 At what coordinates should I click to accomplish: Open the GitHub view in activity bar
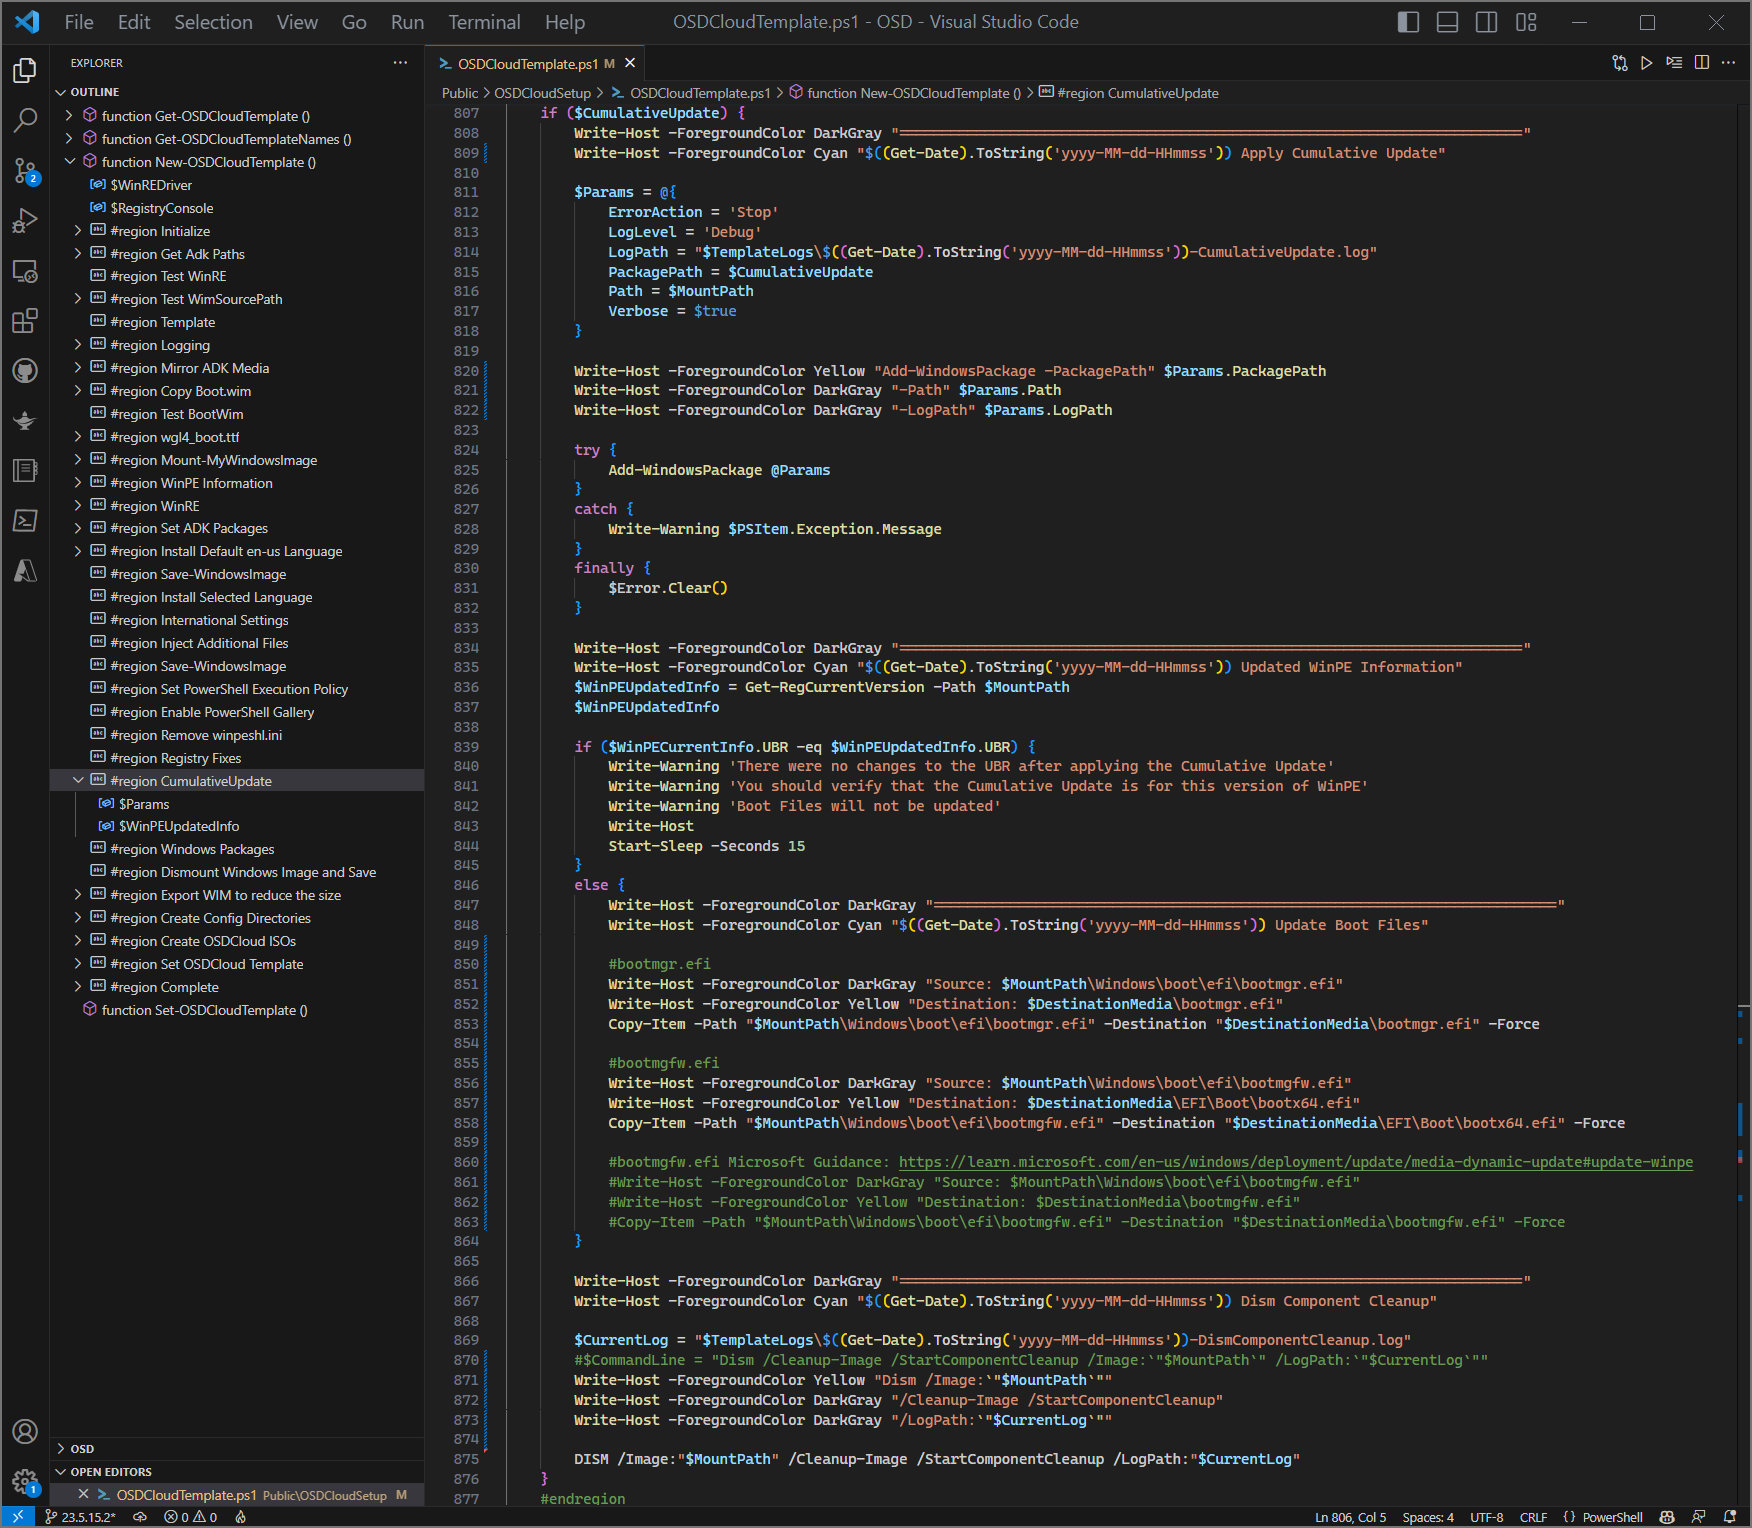[x=25, y=371]
